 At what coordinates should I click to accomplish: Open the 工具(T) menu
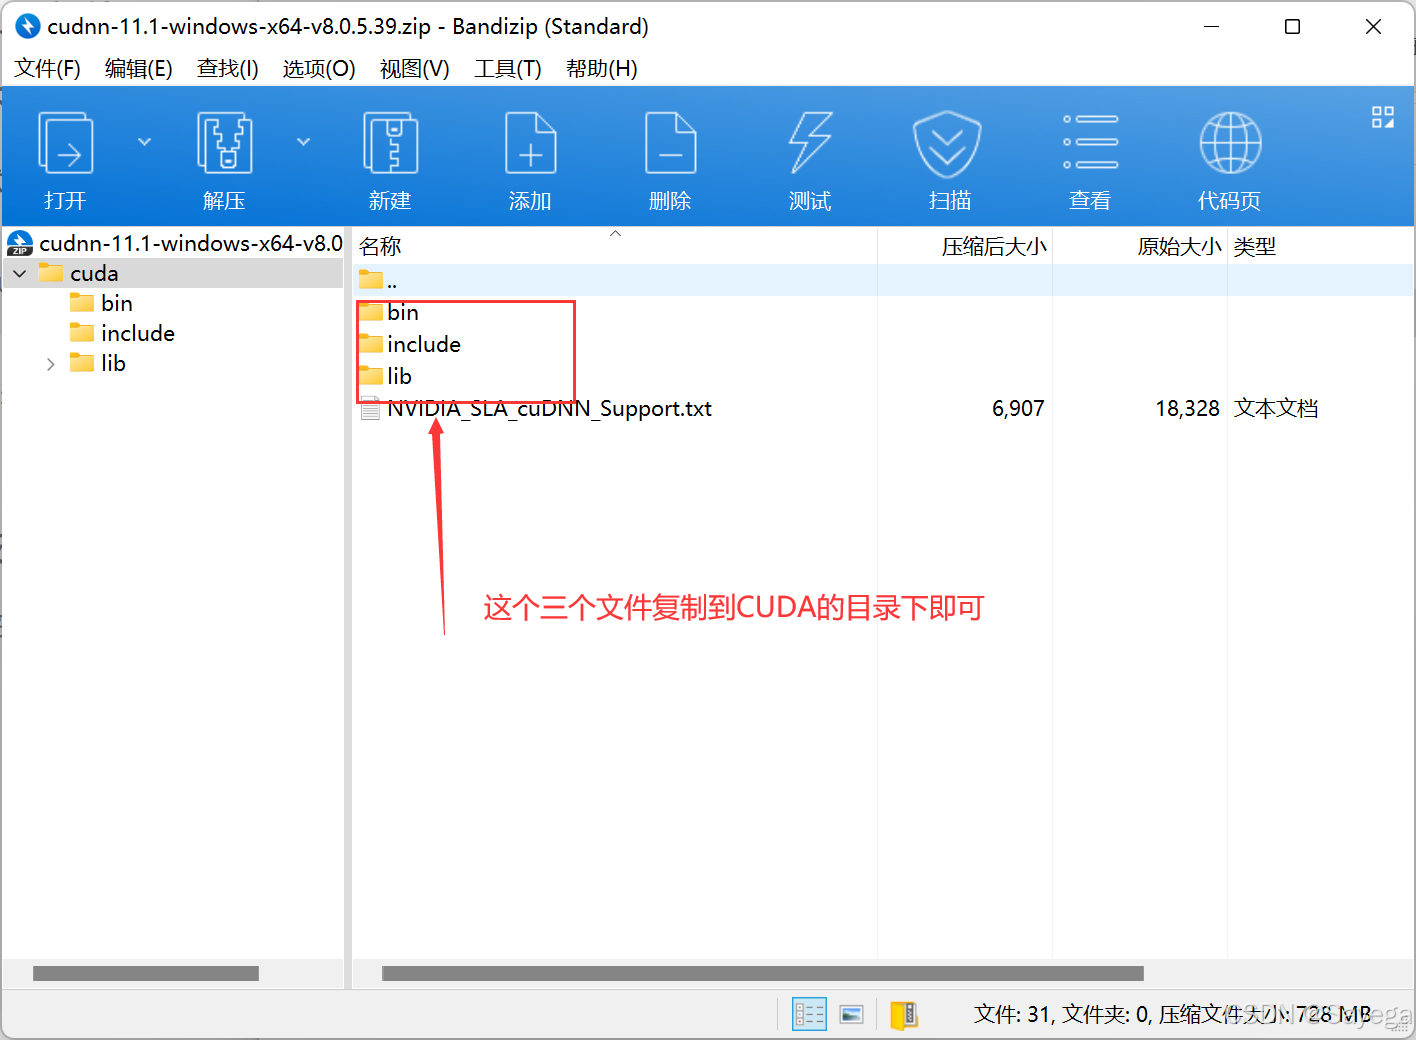tap(508, 68)
